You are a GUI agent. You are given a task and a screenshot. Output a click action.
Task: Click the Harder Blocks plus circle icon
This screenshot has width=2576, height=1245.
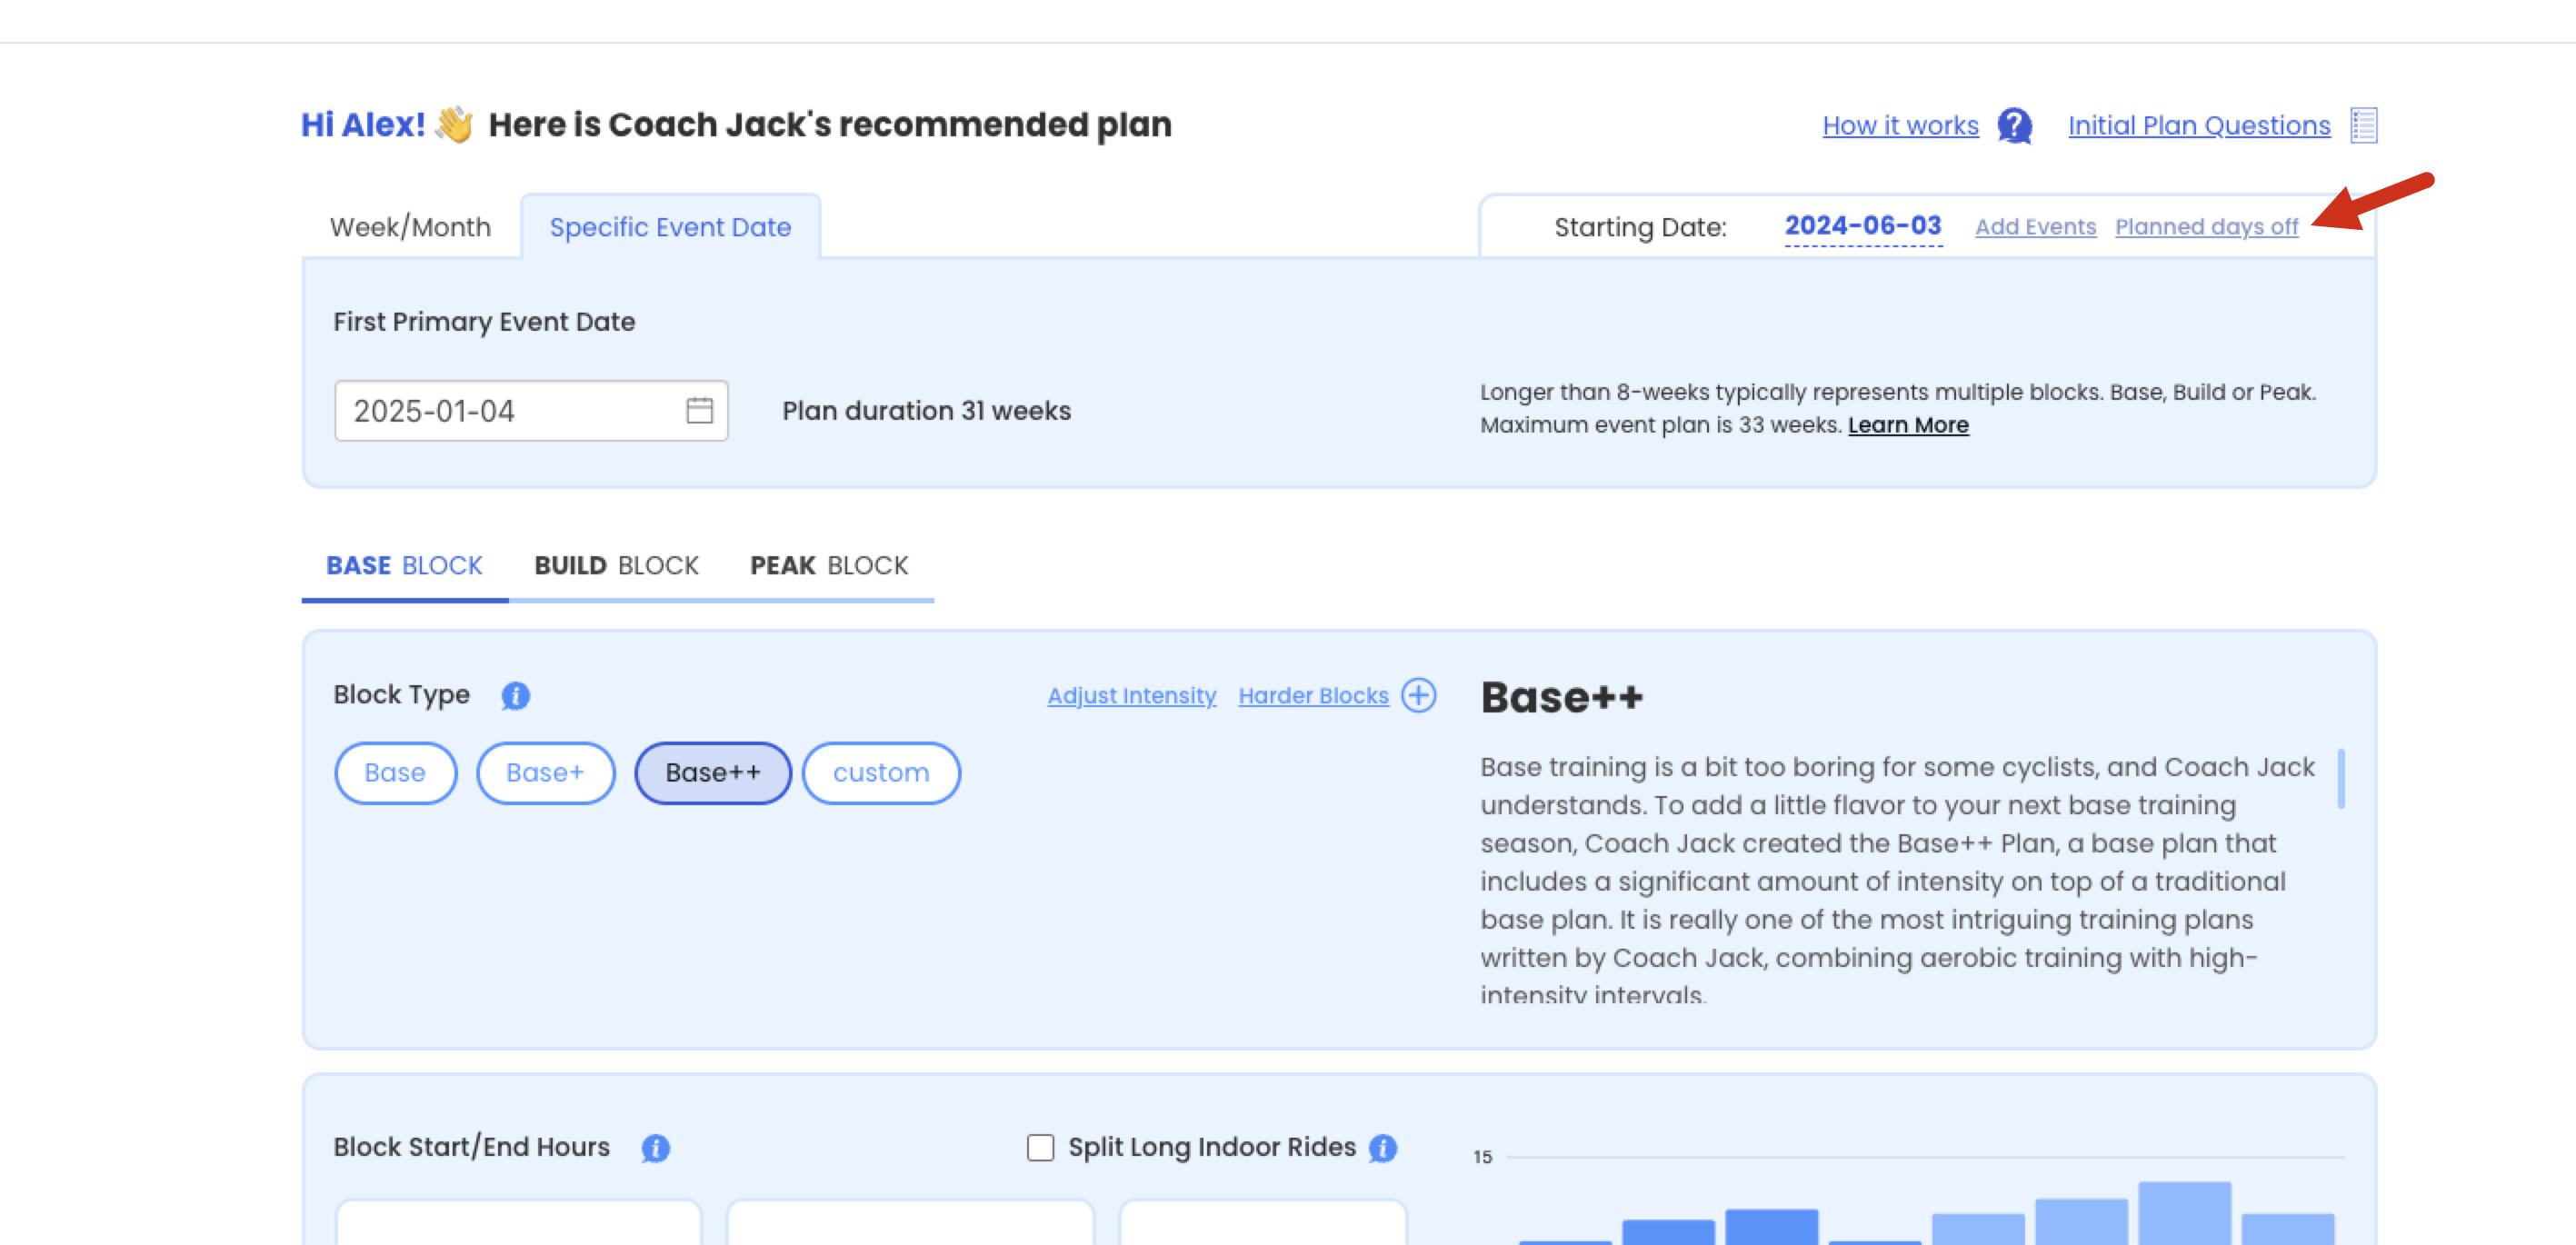tap(1418, 695)
